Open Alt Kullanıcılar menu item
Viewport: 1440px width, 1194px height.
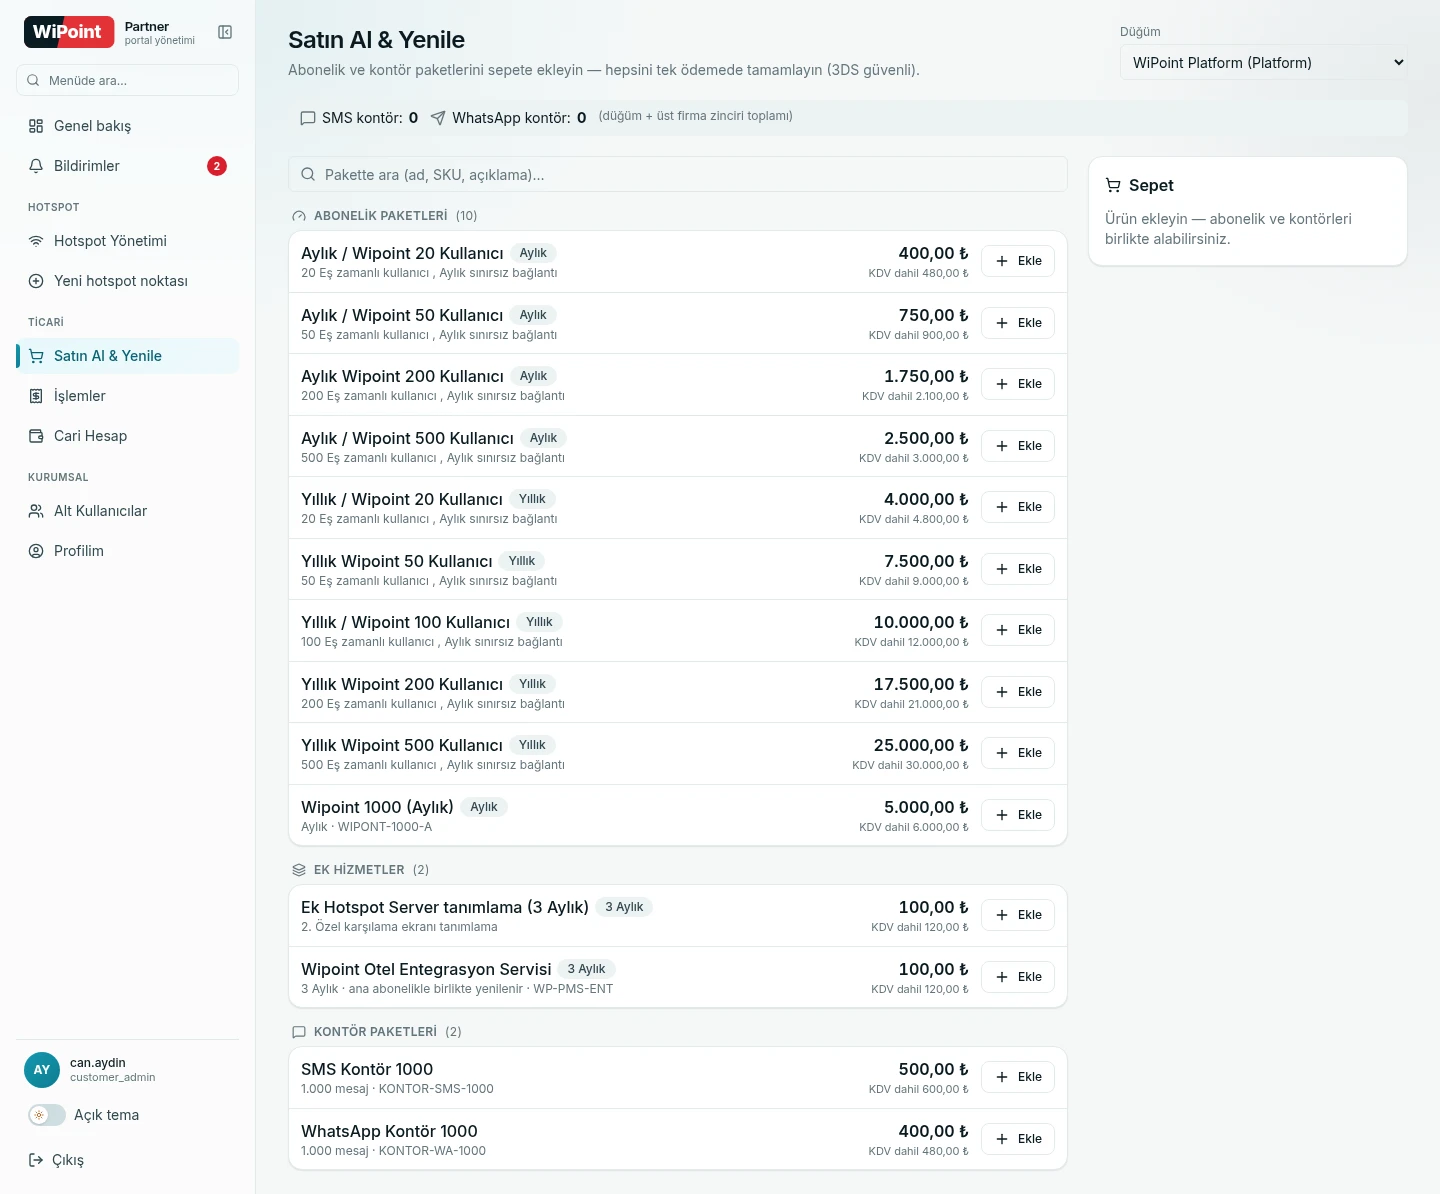click(128, 511)
